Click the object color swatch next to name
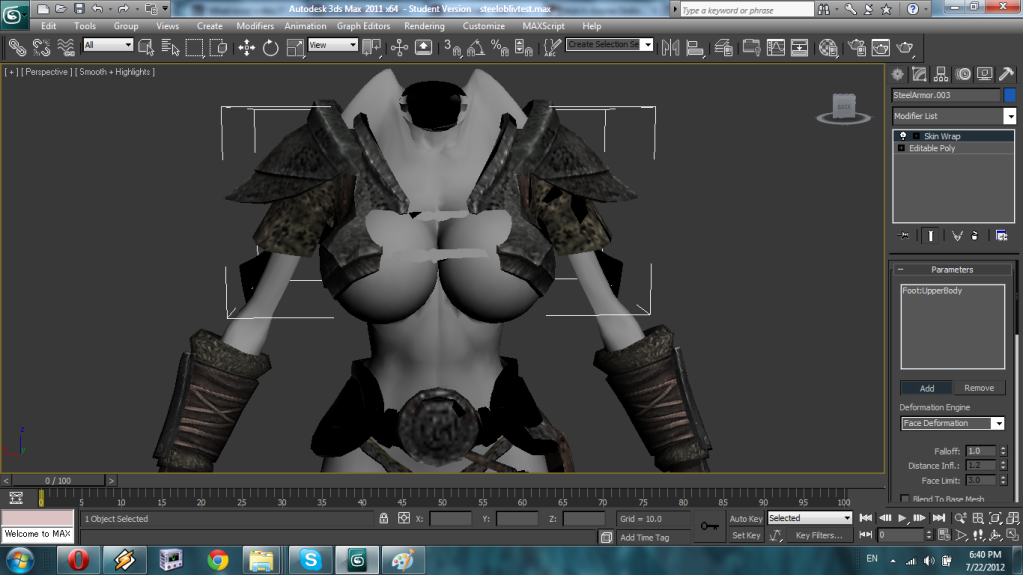The width and height of the screenshot is (1023, 575). 1010,95
